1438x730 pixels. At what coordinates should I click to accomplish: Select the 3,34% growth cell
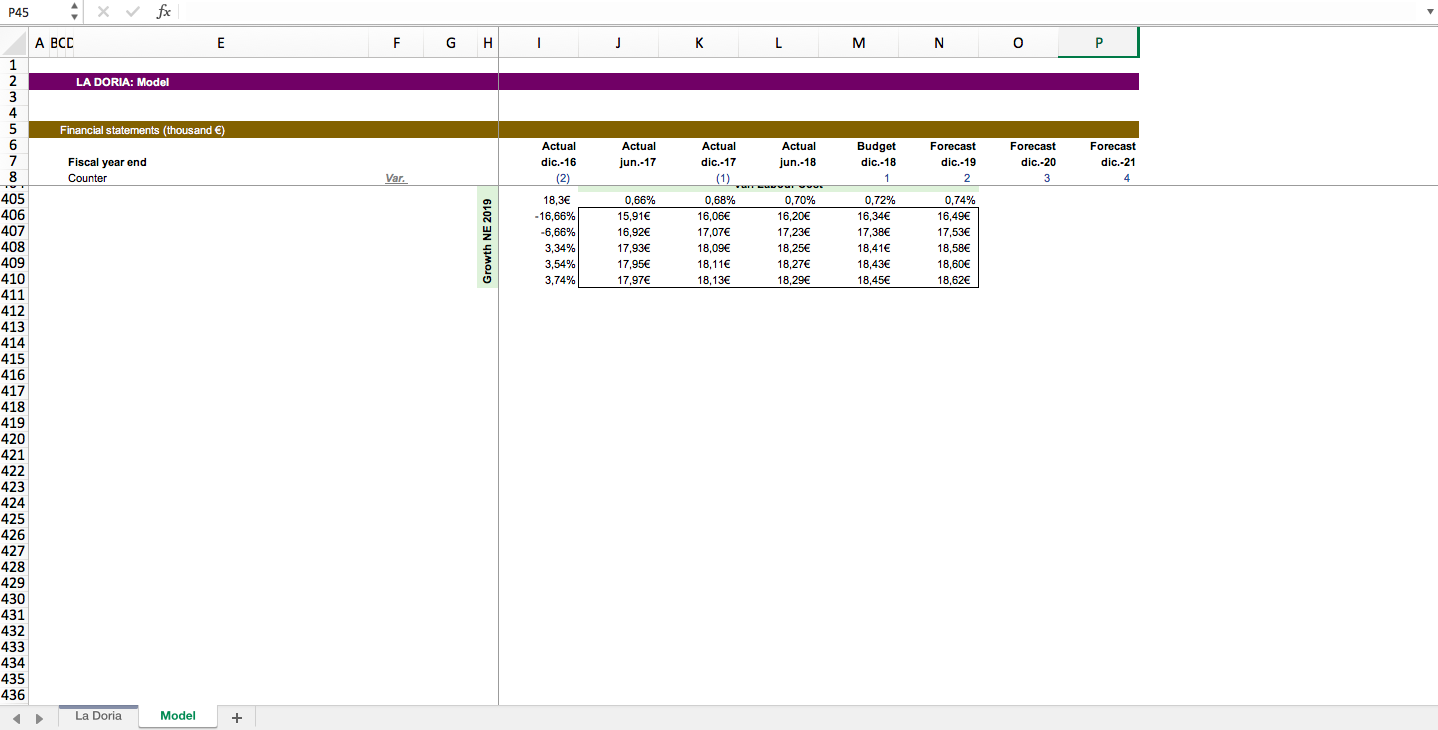point(539,247)
